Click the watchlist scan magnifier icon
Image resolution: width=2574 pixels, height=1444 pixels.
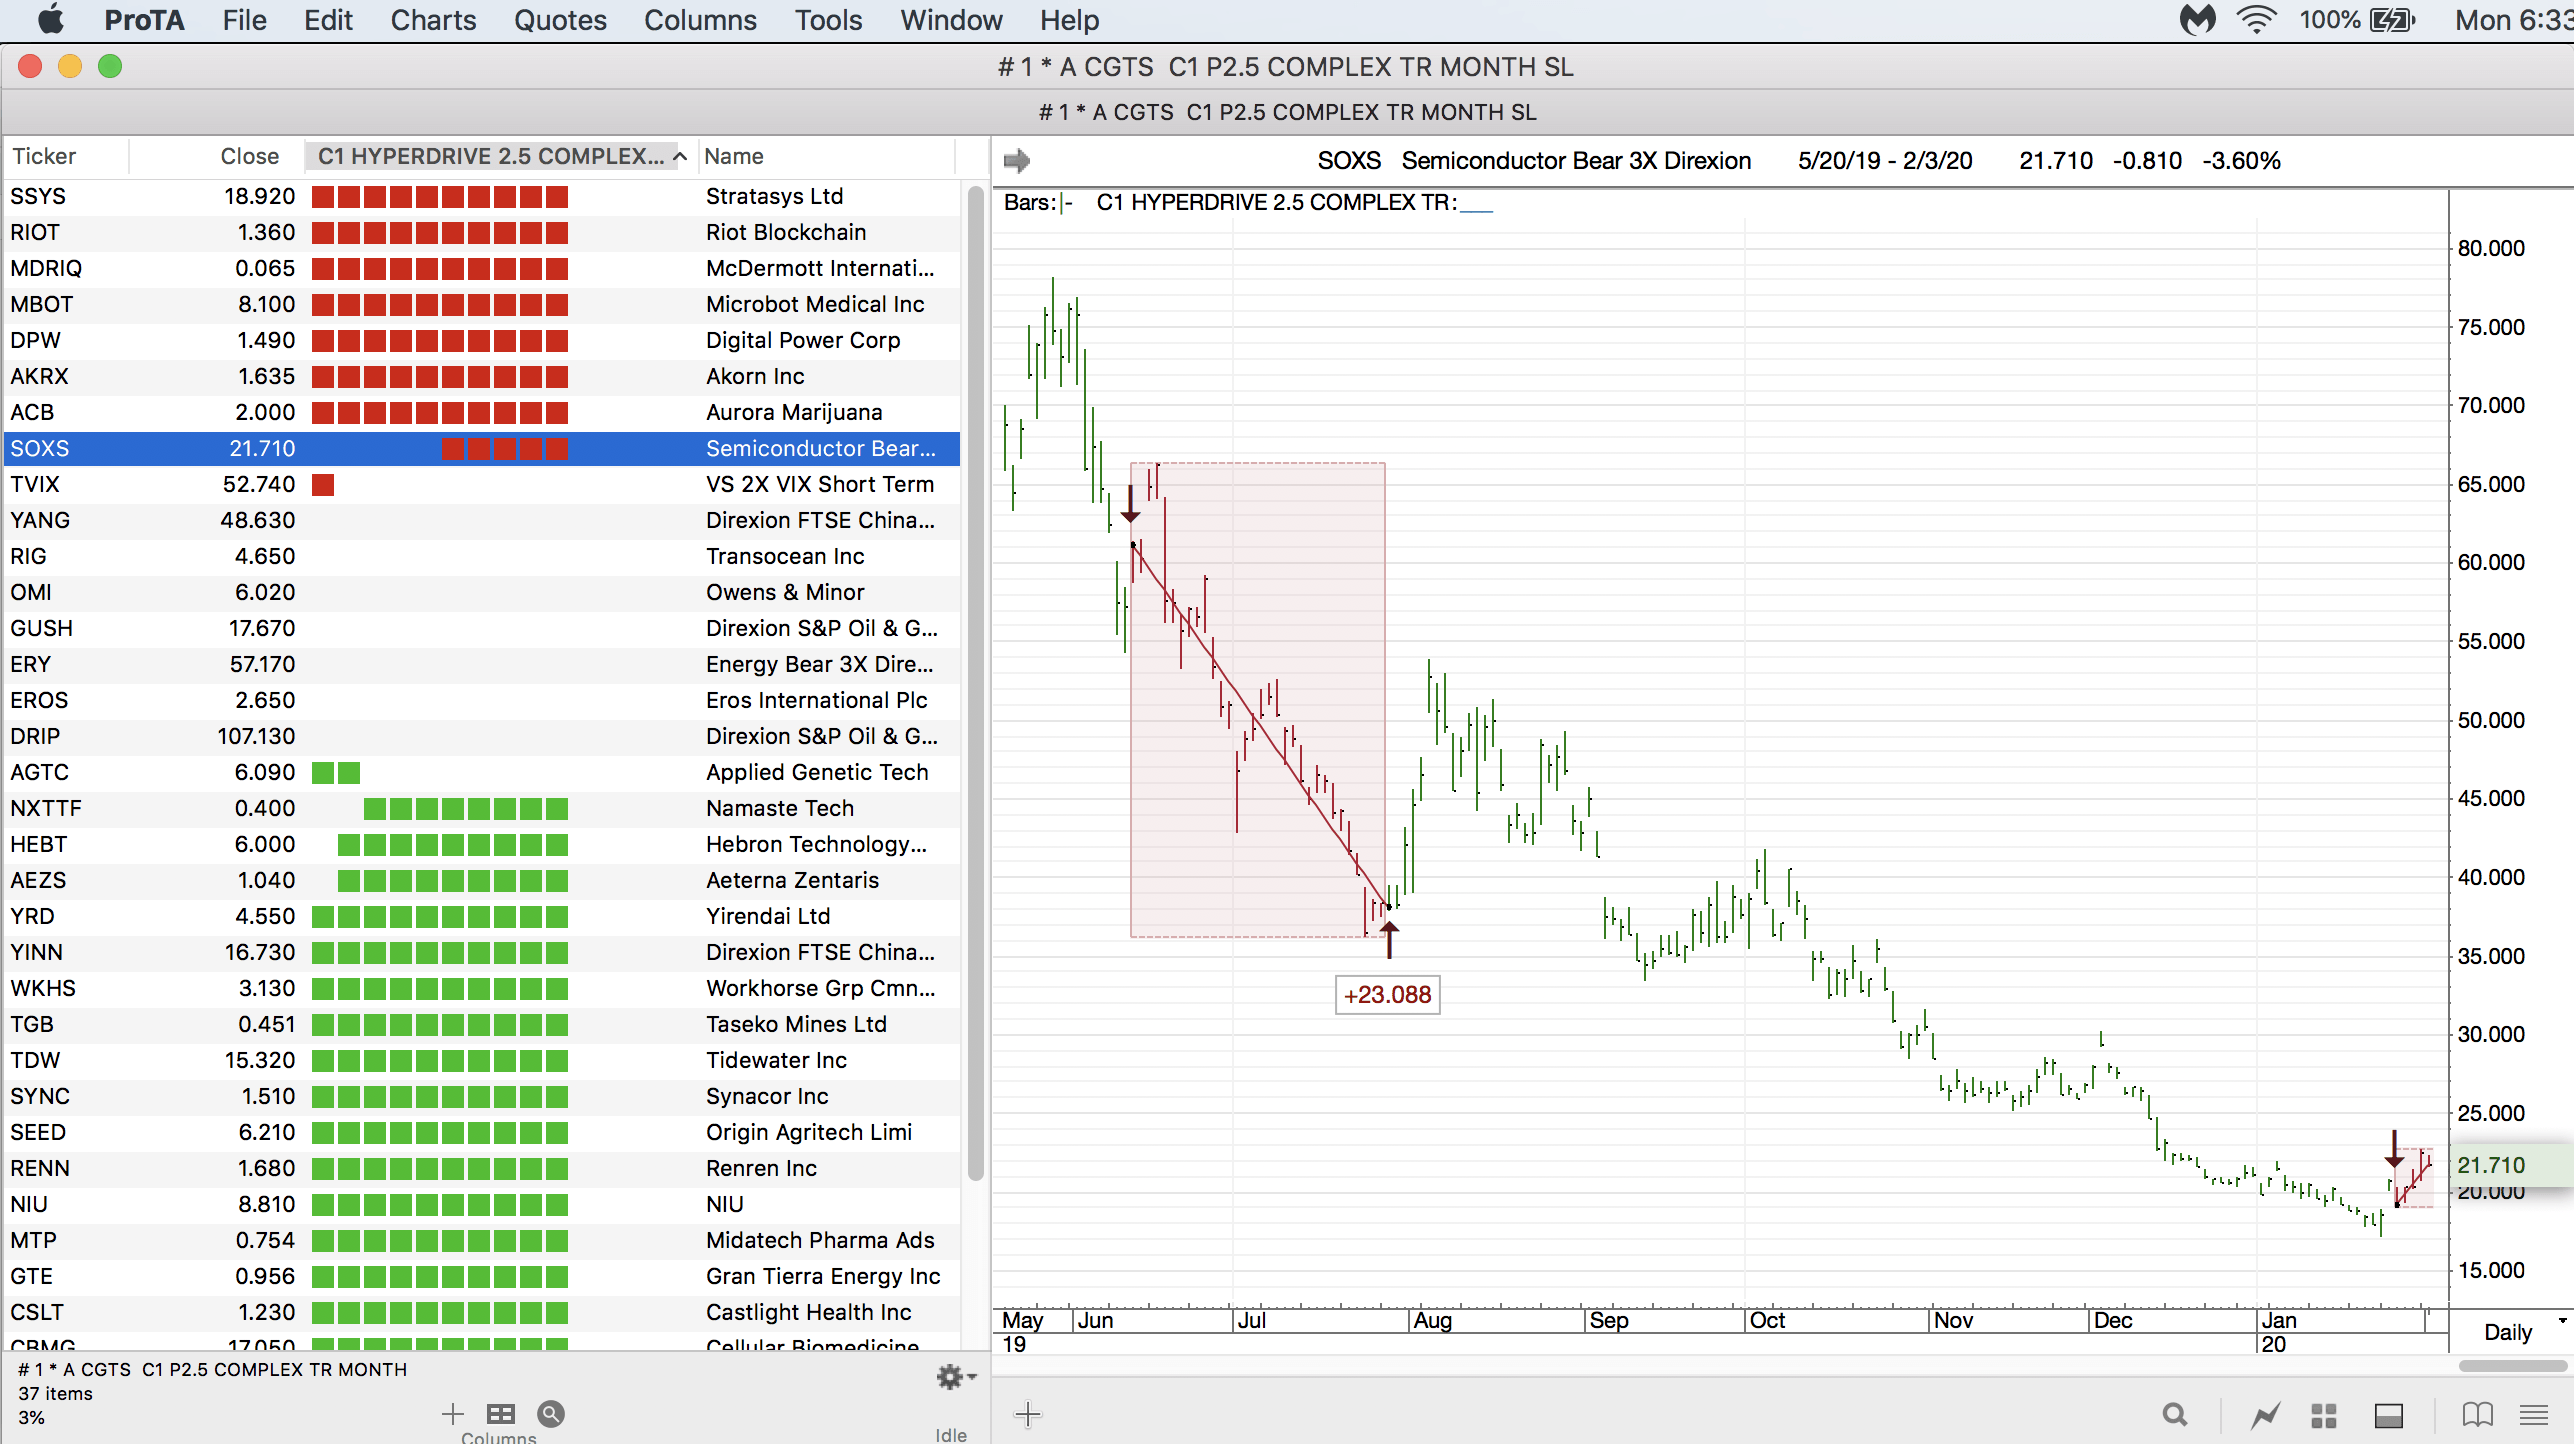click(x=550, y=1413)
